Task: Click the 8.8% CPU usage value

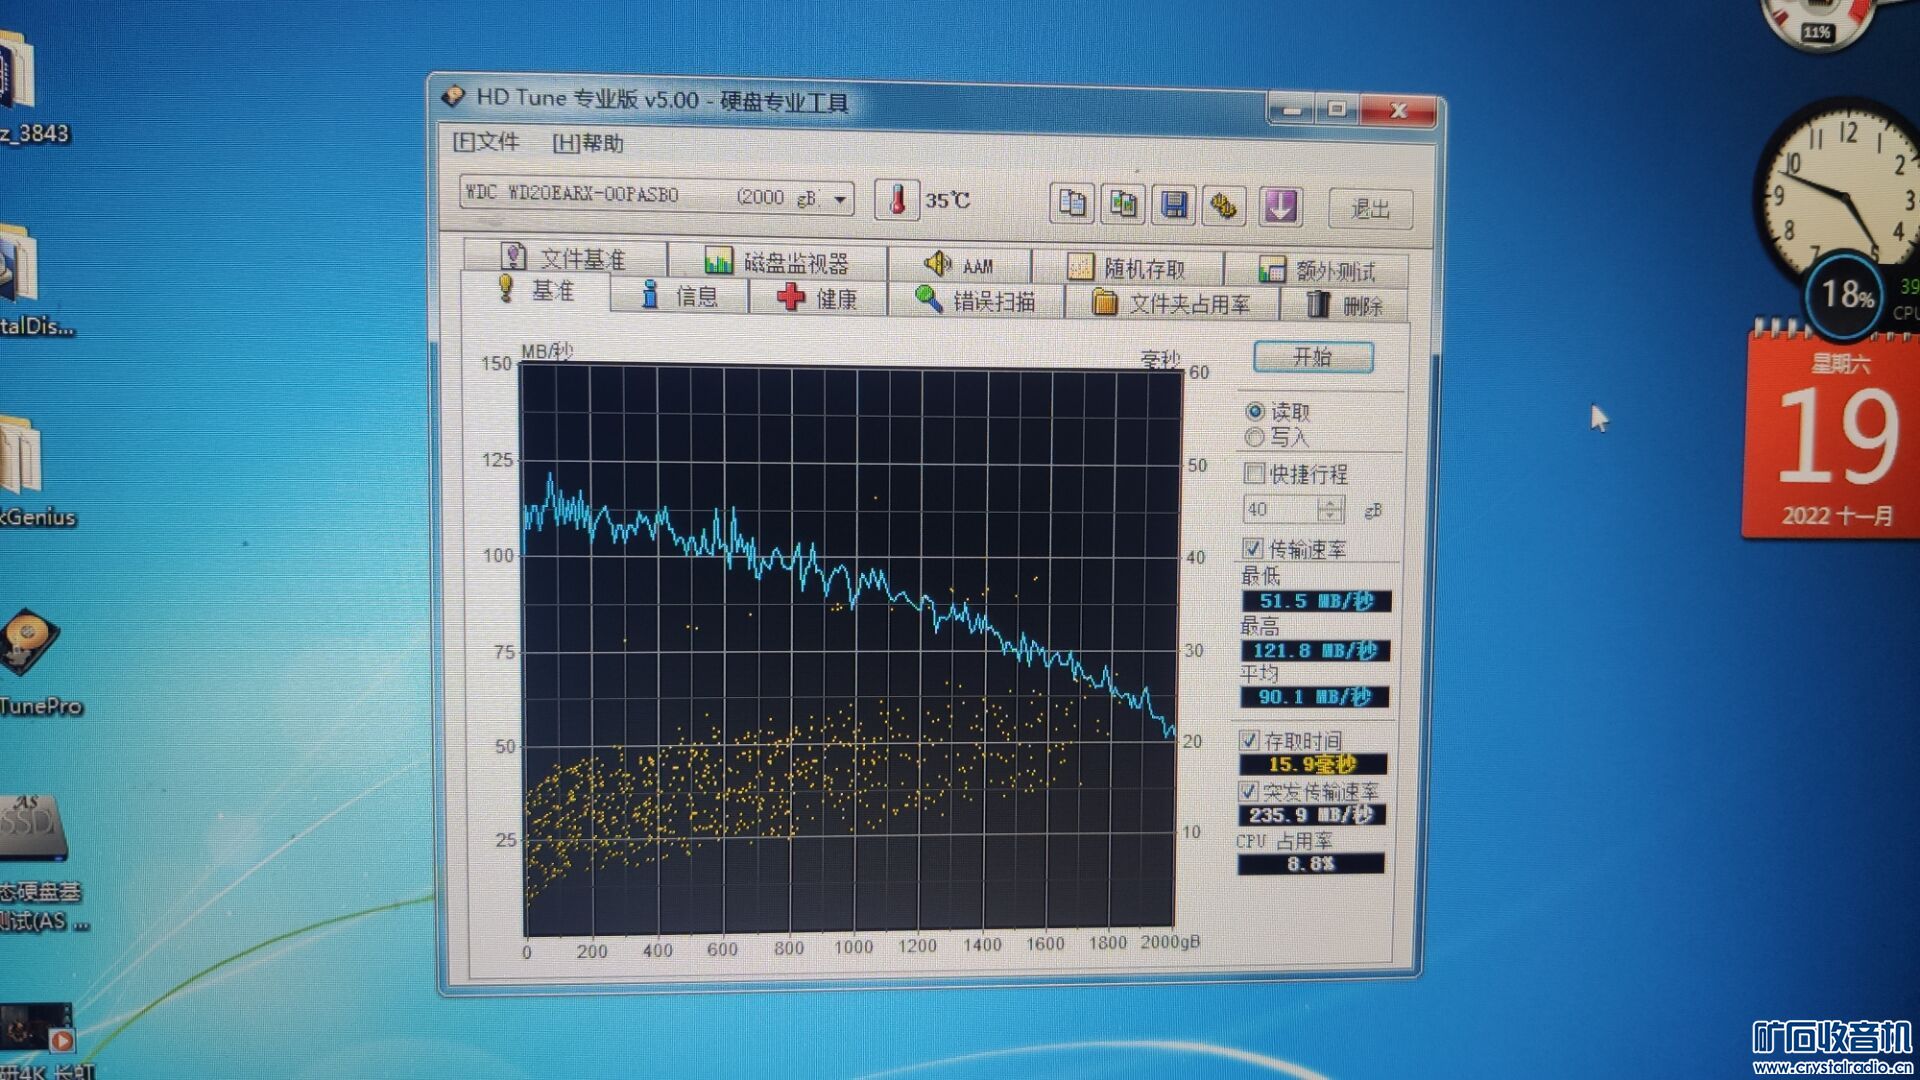Action: pos(1311,863)
